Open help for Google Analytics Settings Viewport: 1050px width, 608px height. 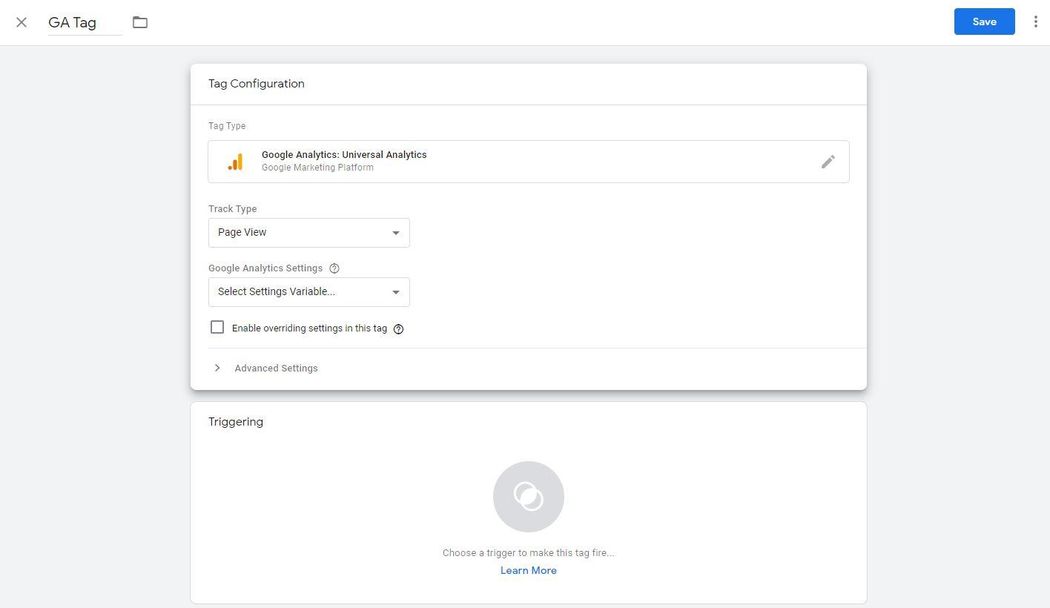tap(334, 268)
